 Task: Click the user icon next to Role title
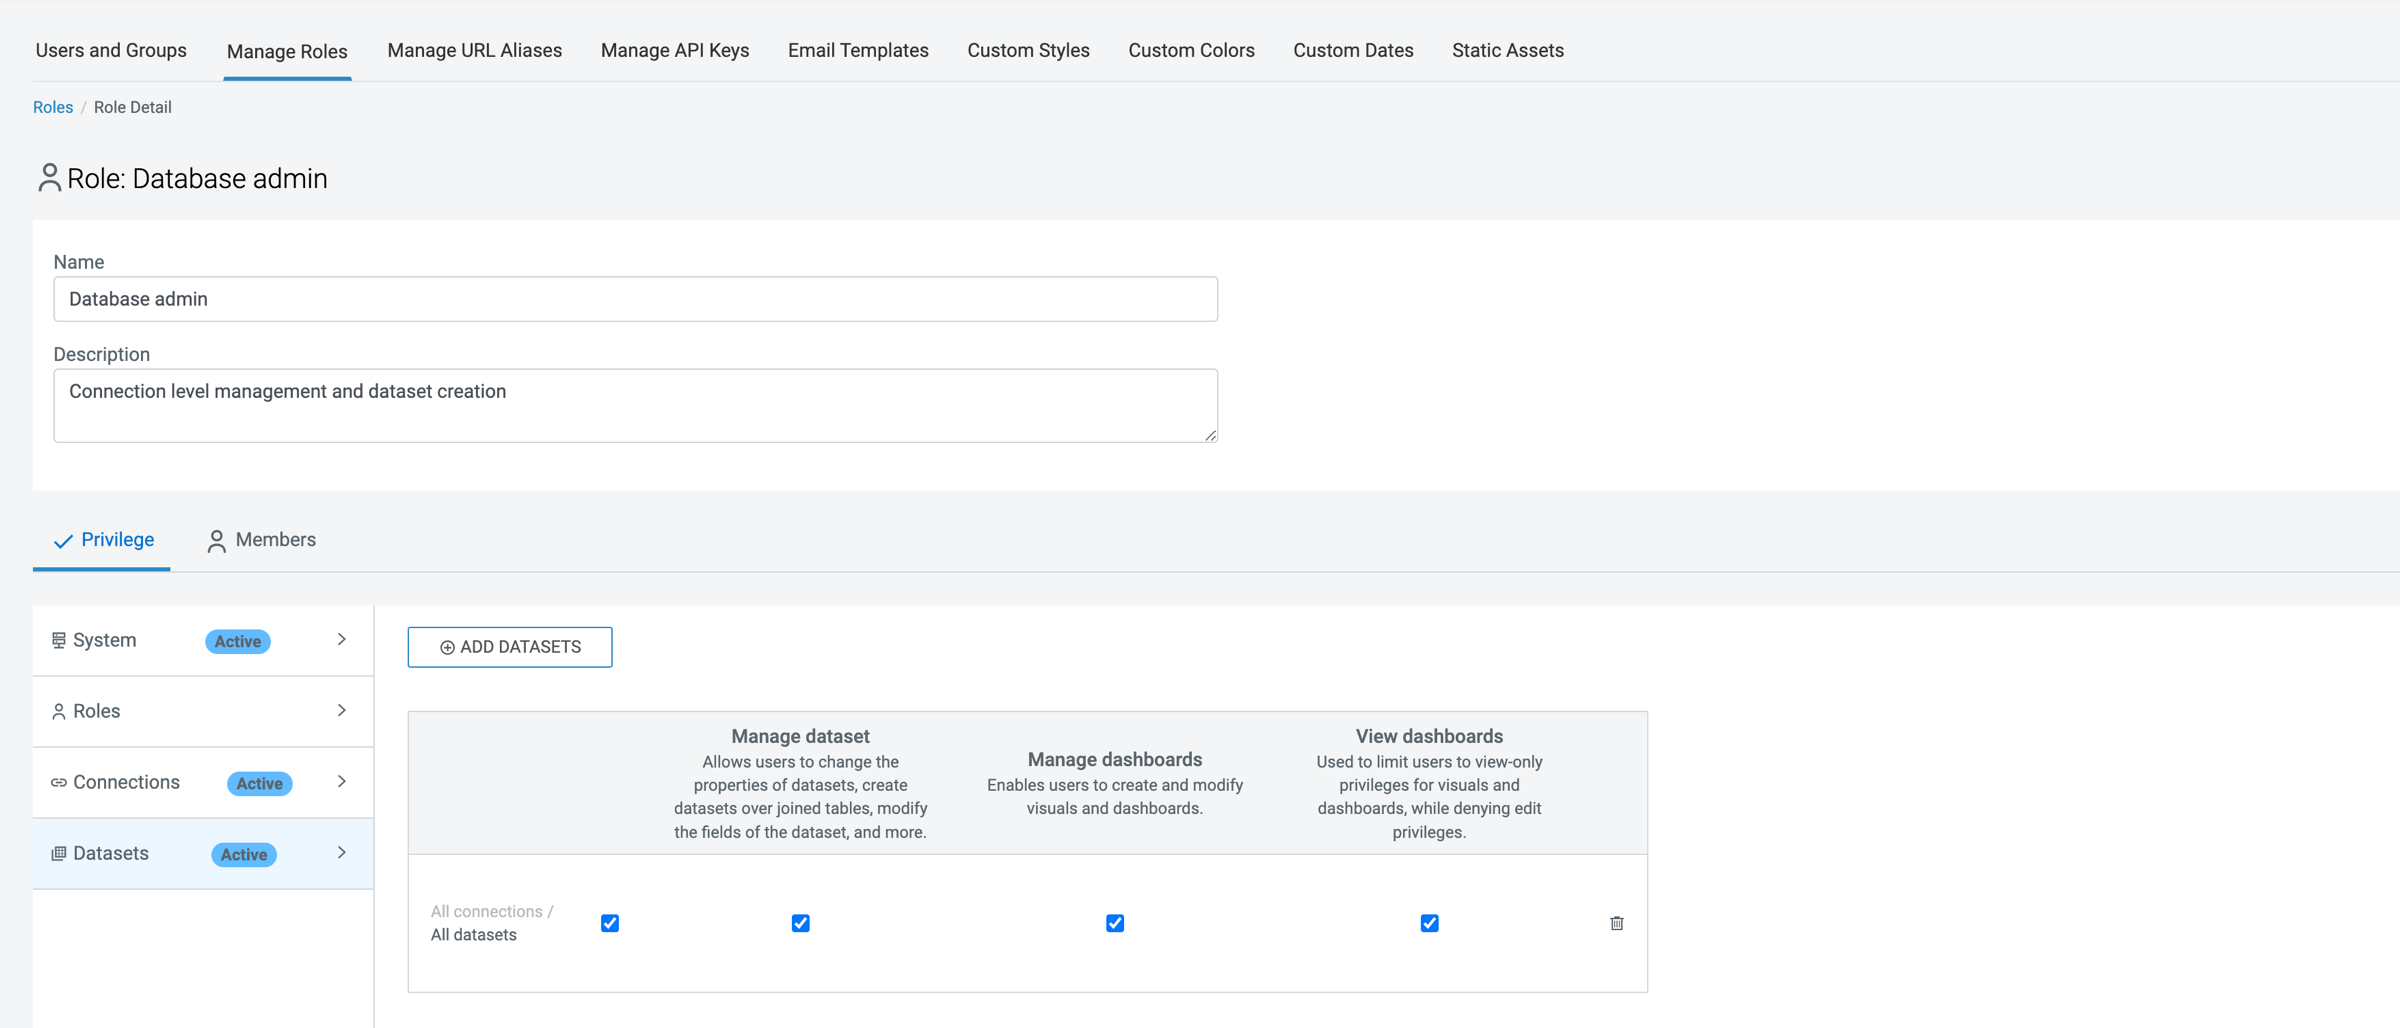[48, 178]
